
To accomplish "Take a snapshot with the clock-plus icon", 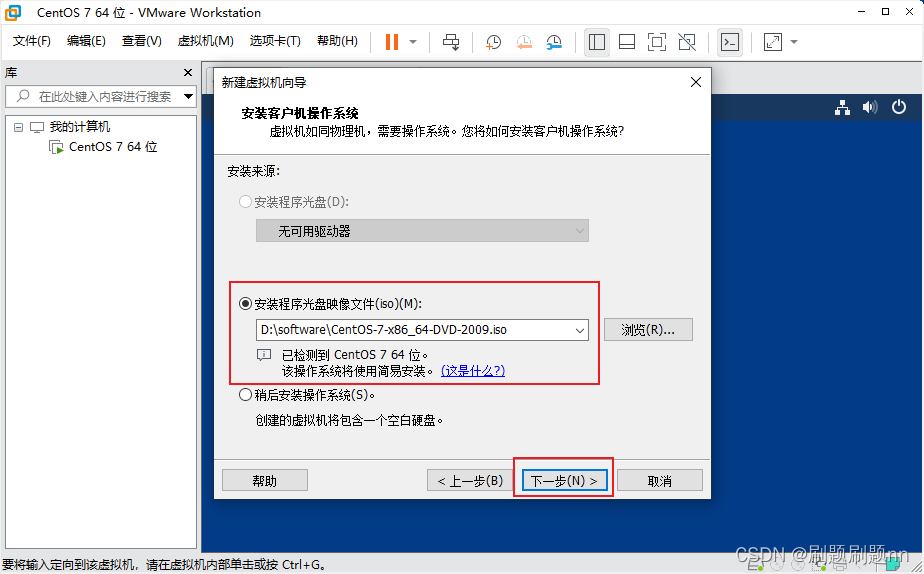I will pos(493,42).
